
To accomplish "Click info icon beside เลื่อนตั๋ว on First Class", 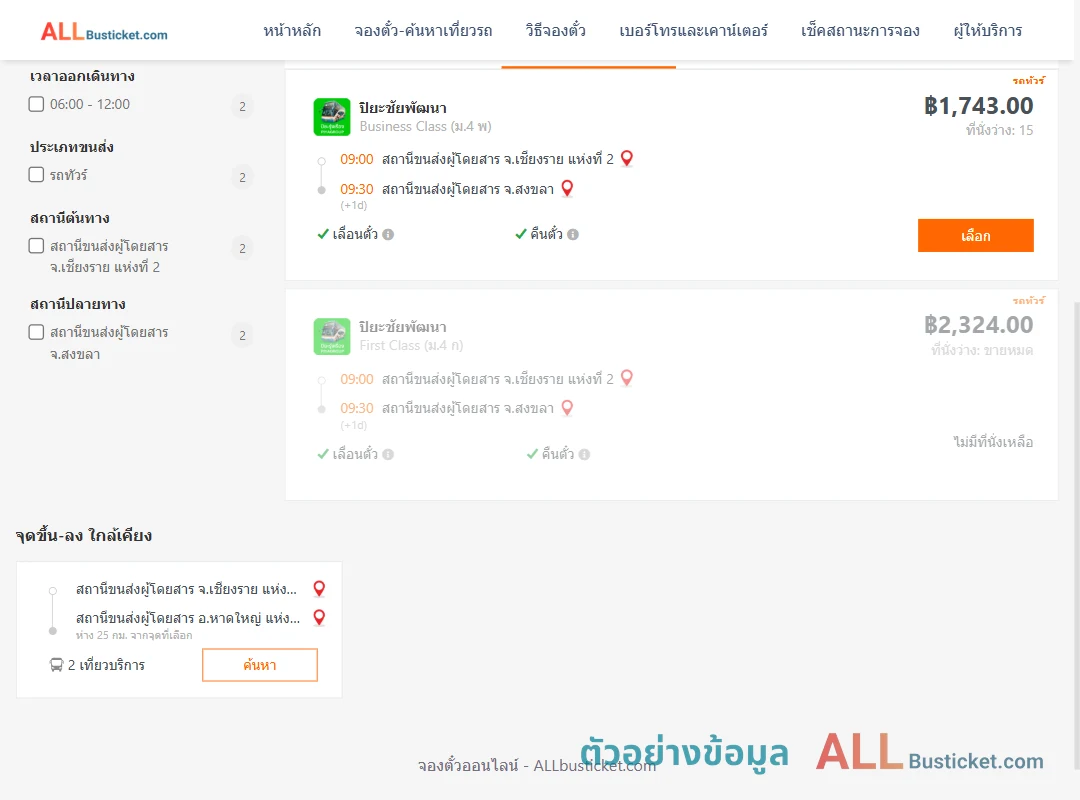I will pyautogui.click(x=388, y=454).
